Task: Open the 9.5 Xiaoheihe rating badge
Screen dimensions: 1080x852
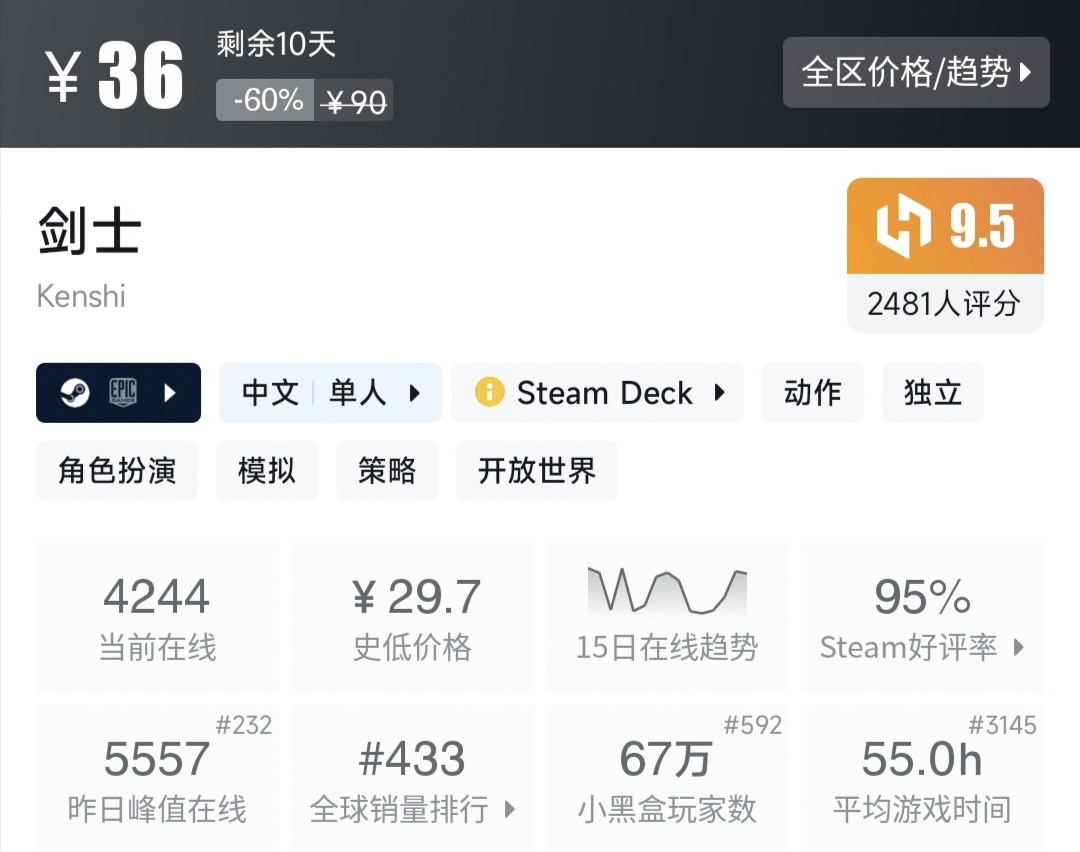Action: click(944, 227)
